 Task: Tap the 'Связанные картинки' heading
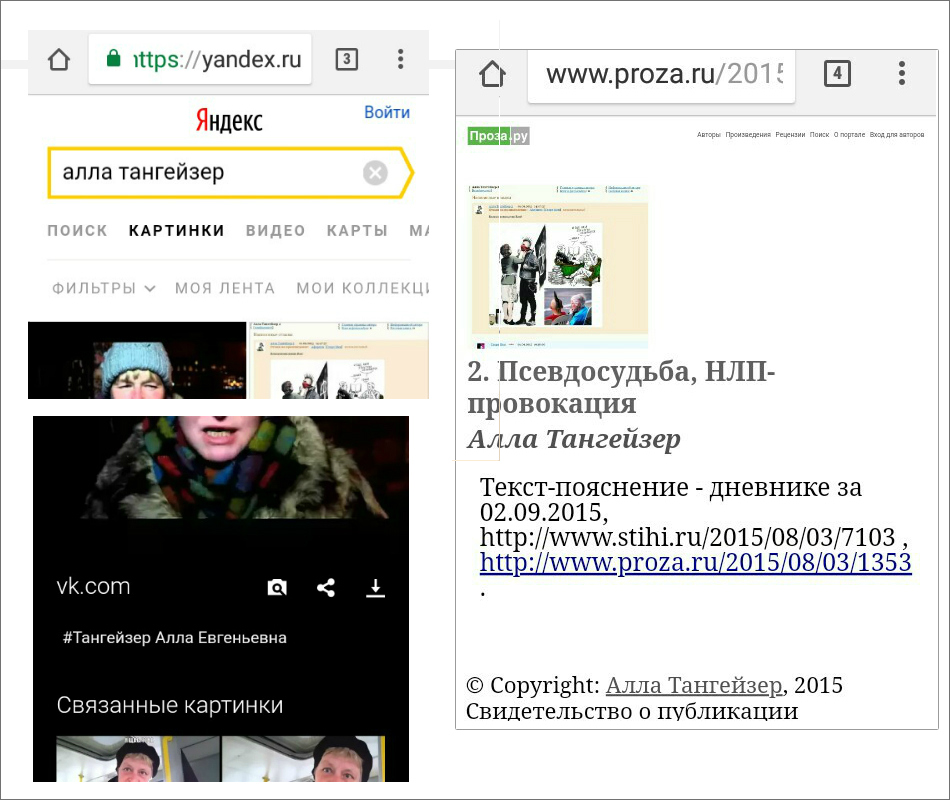pyautogui.click(x=170, y=705)
